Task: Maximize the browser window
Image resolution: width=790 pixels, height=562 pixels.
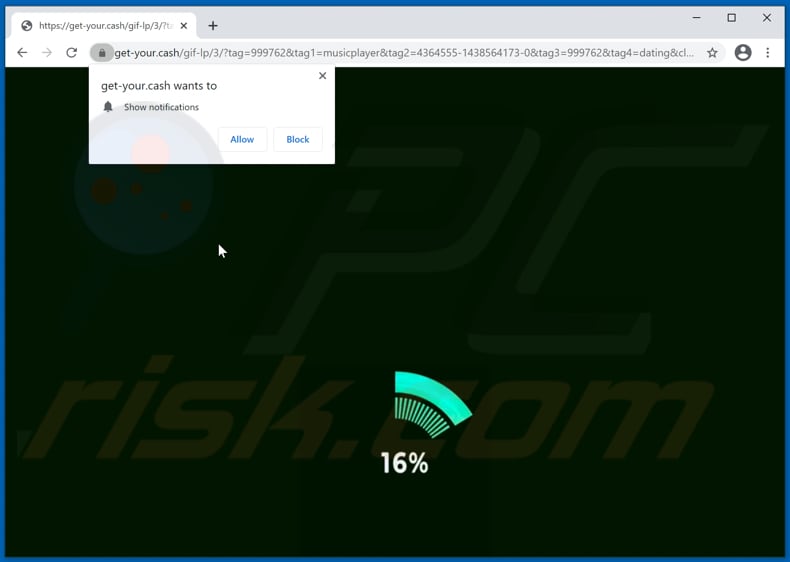Action: click(732, 18)
